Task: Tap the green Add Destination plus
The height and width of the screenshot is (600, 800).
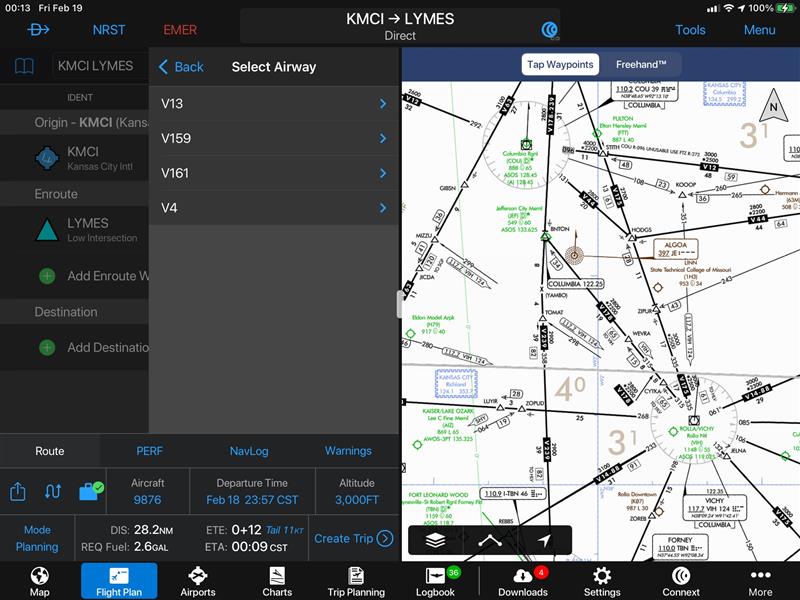Action: [47, 347]
